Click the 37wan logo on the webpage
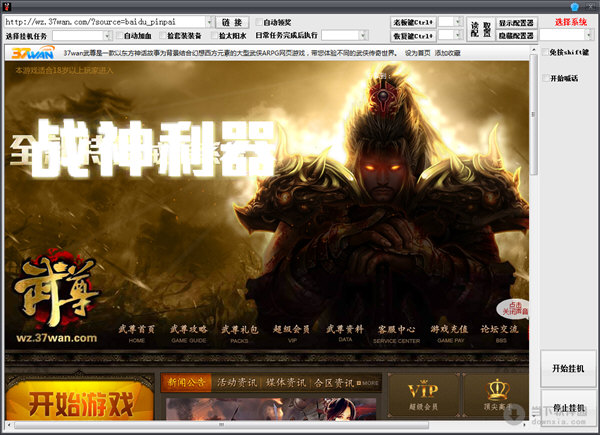The height and width of the screenshot is (435, 600). pos(33,53)
